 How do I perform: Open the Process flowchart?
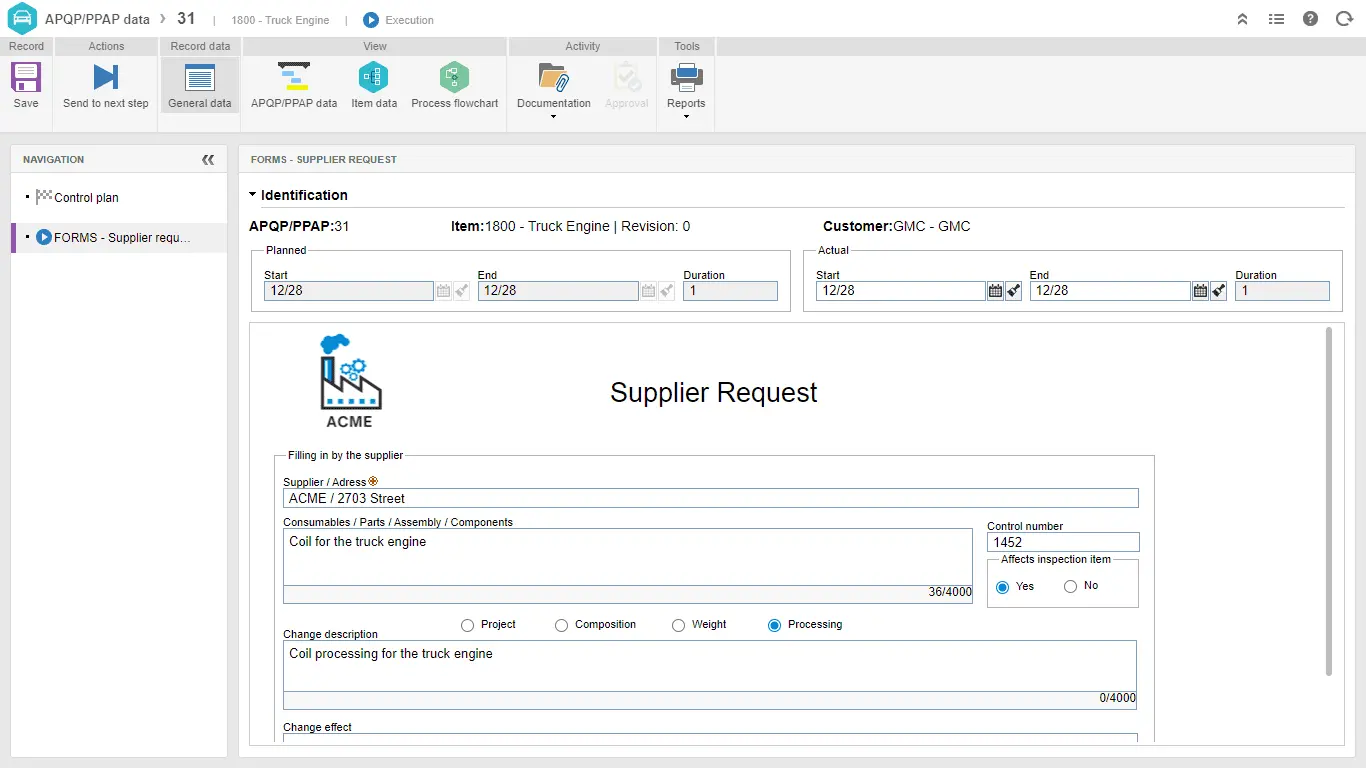(x=454, y=78)
